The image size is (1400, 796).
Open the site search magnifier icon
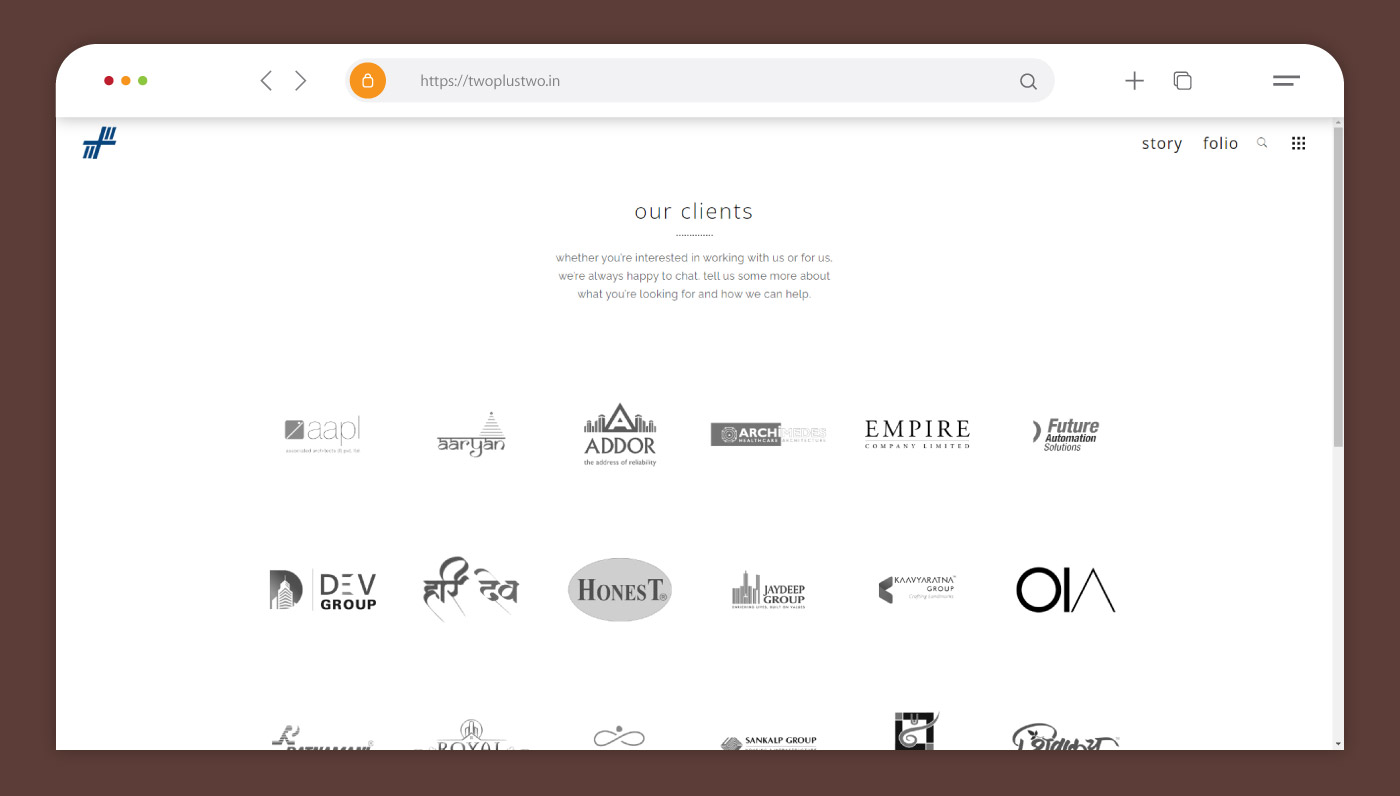(x=1262, y=143)
